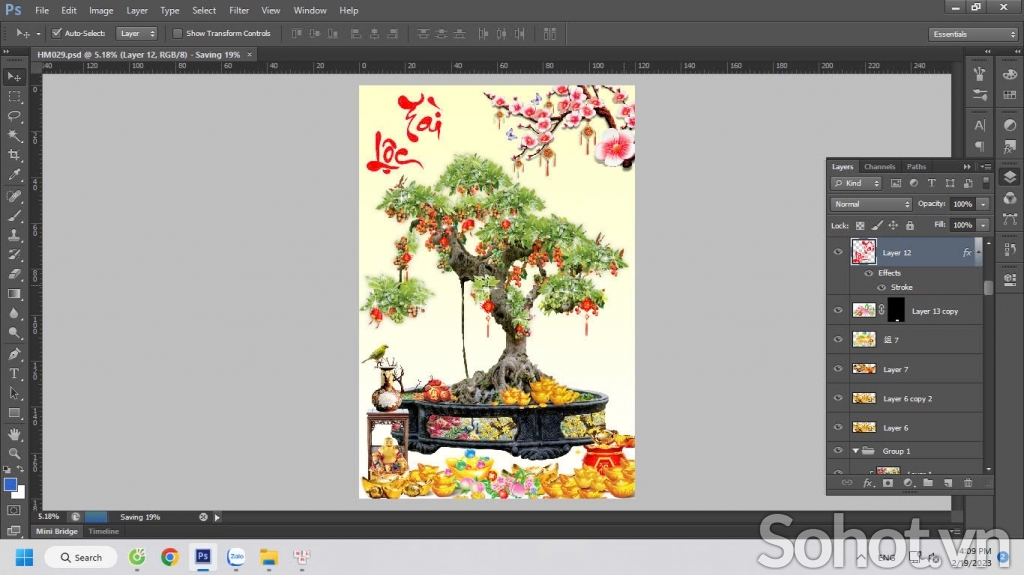The image size is (1024, 575).
Task: Switch to the Channels tab
Action: 879,167
